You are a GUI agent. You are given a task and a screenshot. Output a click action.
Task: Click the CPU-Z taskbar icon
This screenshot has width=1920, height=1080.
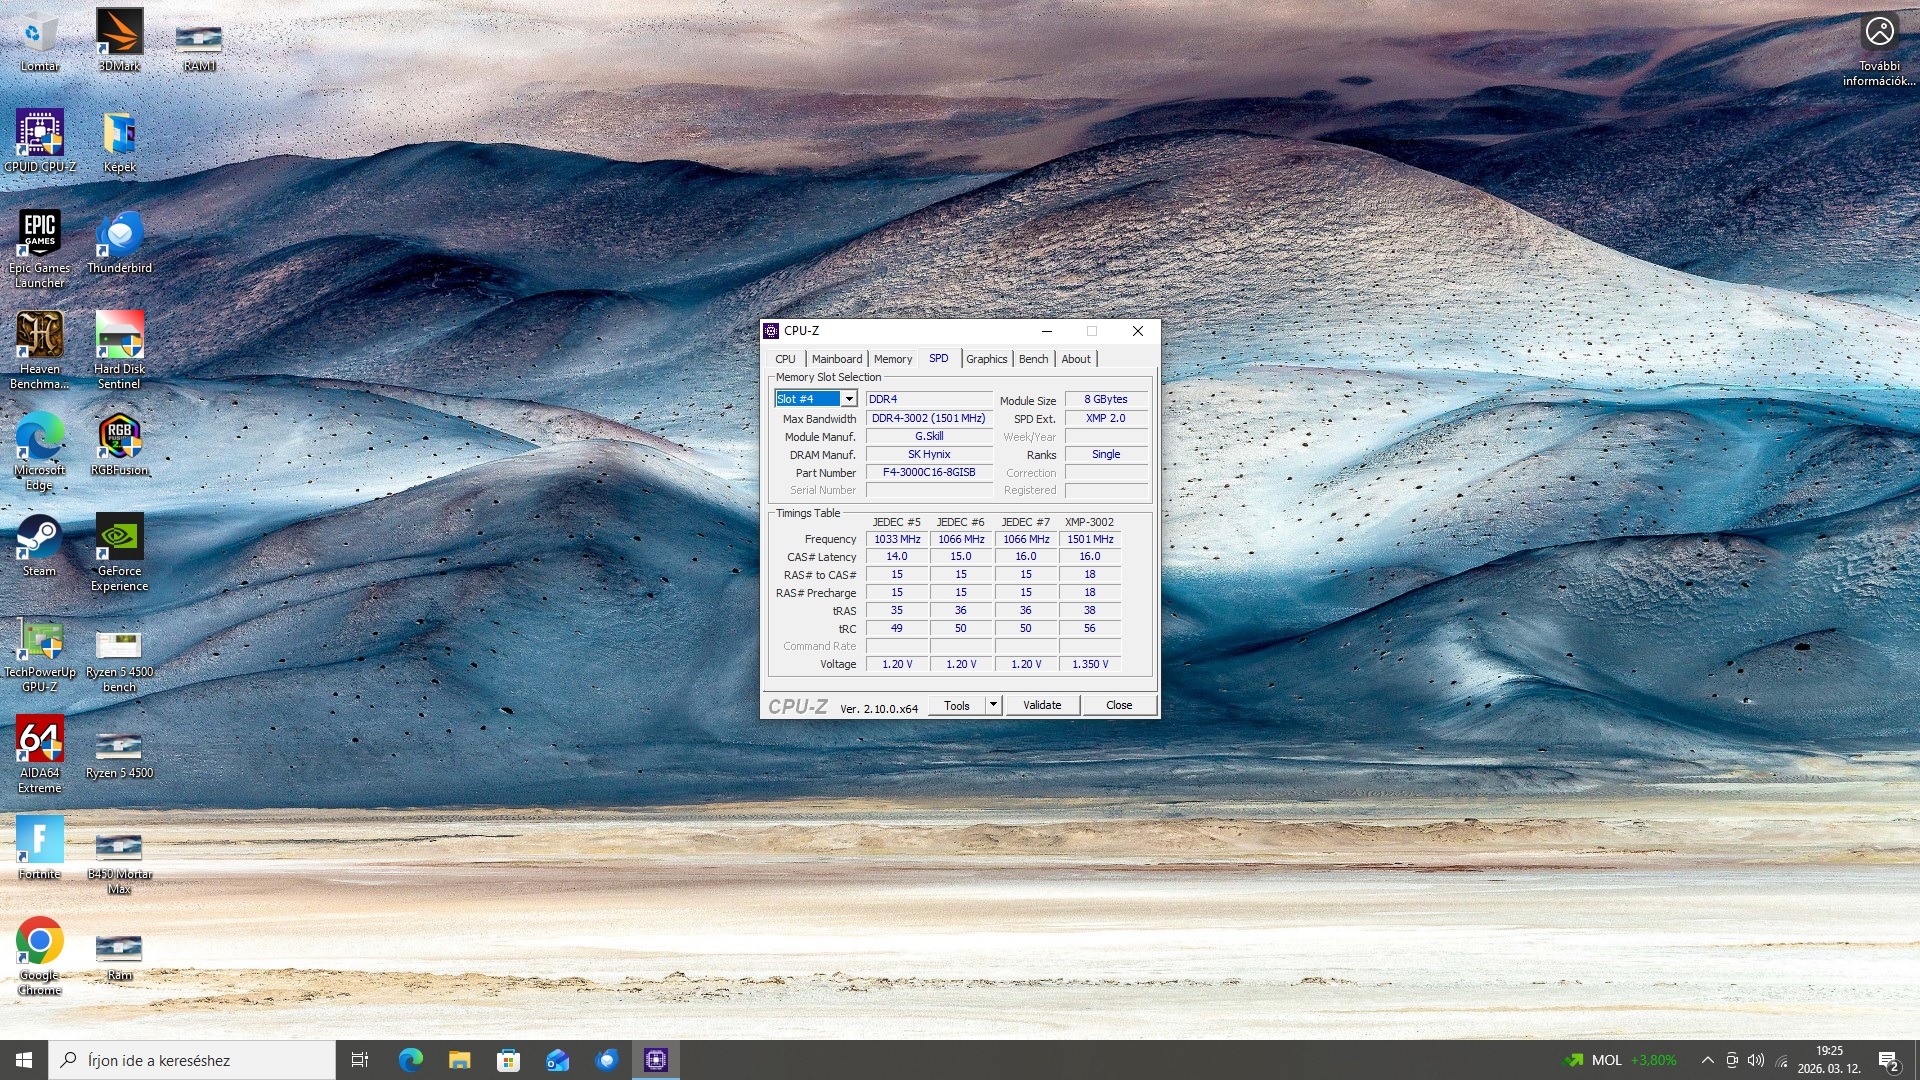pos(656,1060)
